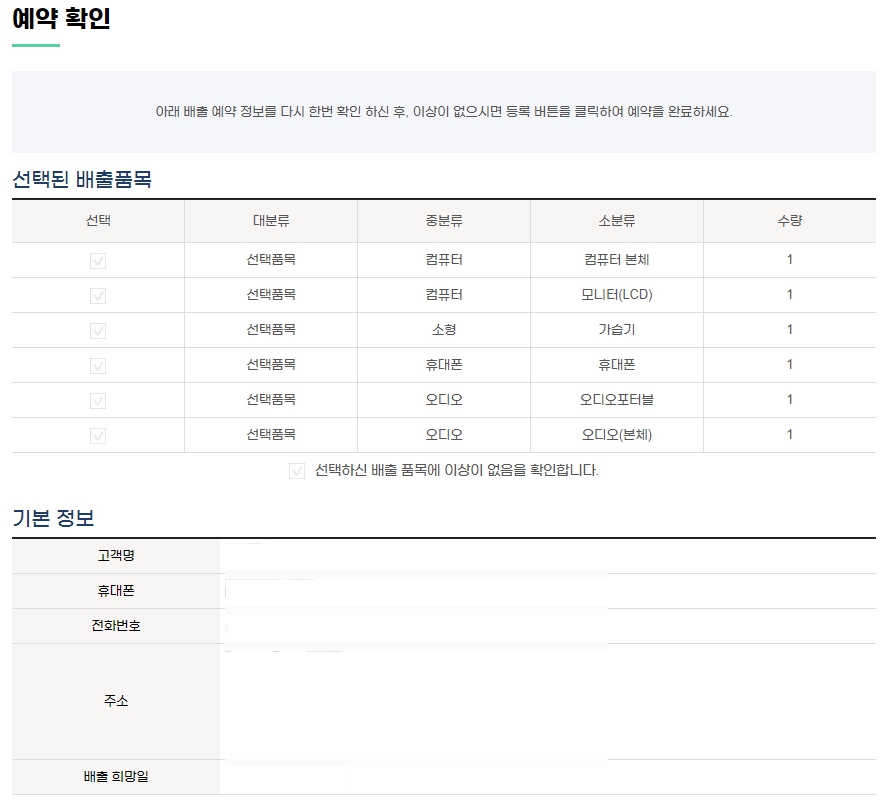This screenshot has height=803, width=886.
Task: Toggle checkbox in 모니터(LCD) row
Action: [x=98, y=296]
